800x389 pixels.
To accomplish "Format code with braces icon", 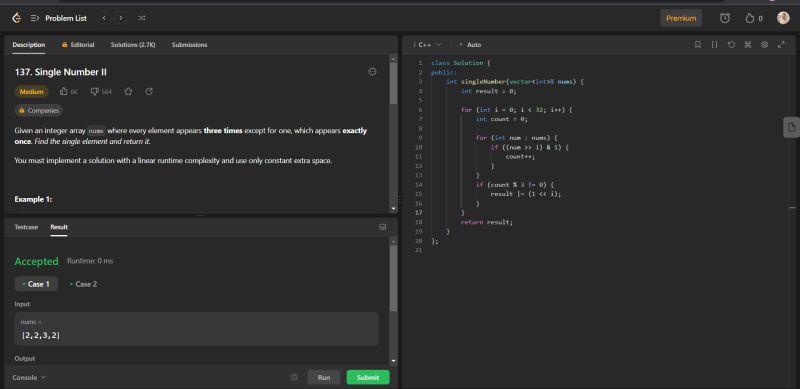I will click(x=715, y=45).
